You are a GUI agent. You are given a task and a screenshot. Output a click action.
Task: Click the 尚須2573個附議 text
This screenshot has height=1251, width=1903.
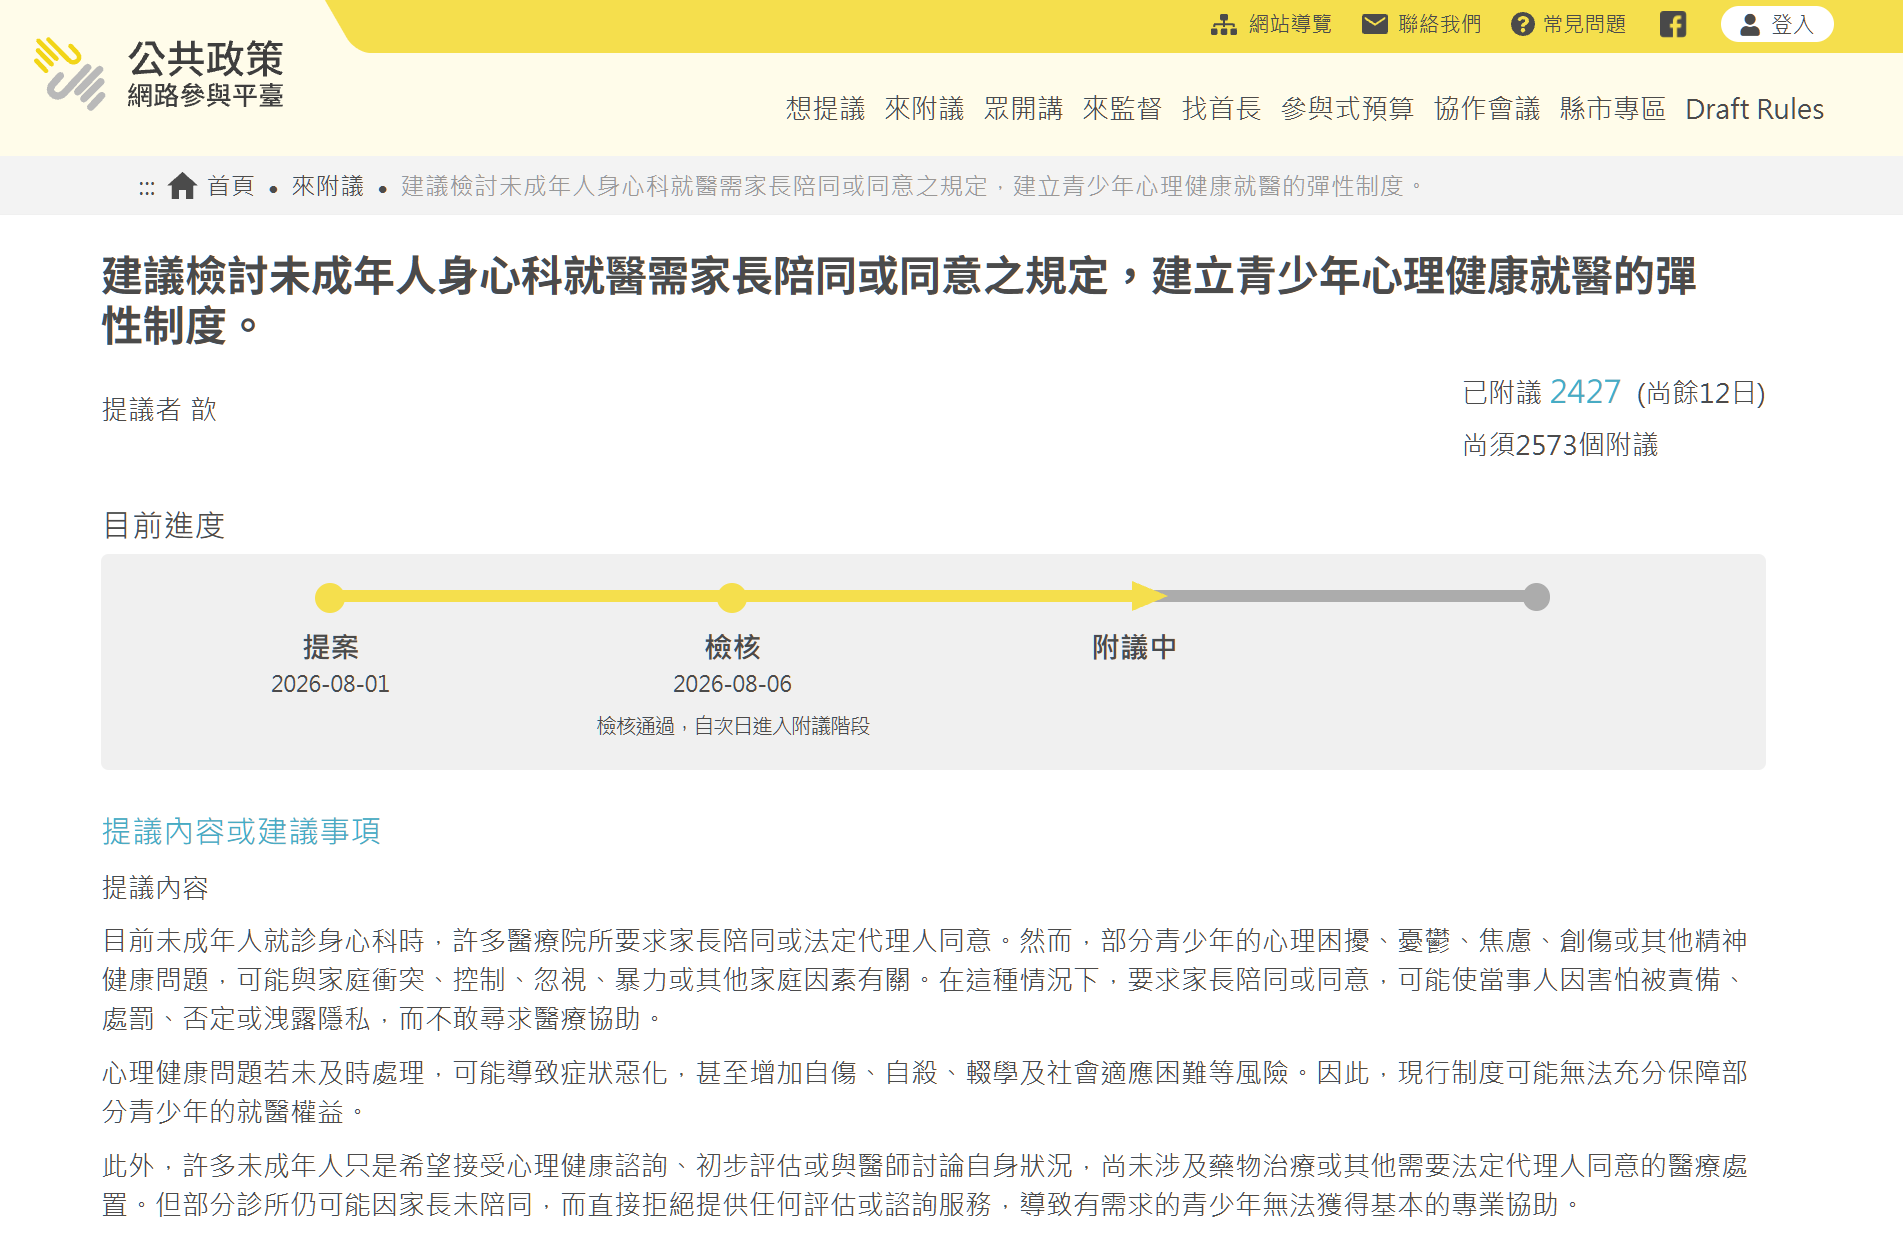click(1560, 445)
